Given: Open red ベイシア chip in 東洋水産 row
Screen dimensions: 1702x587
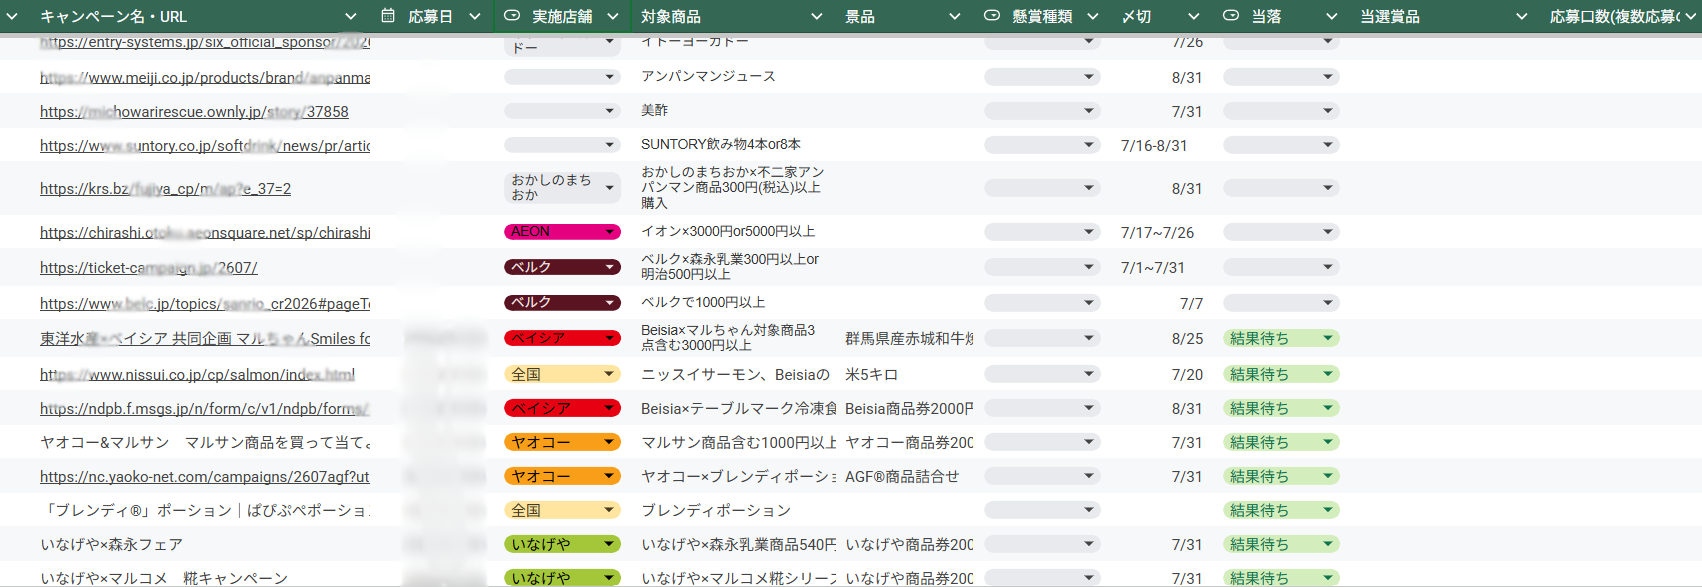Looking at the screenshot, I should point(562,338).
